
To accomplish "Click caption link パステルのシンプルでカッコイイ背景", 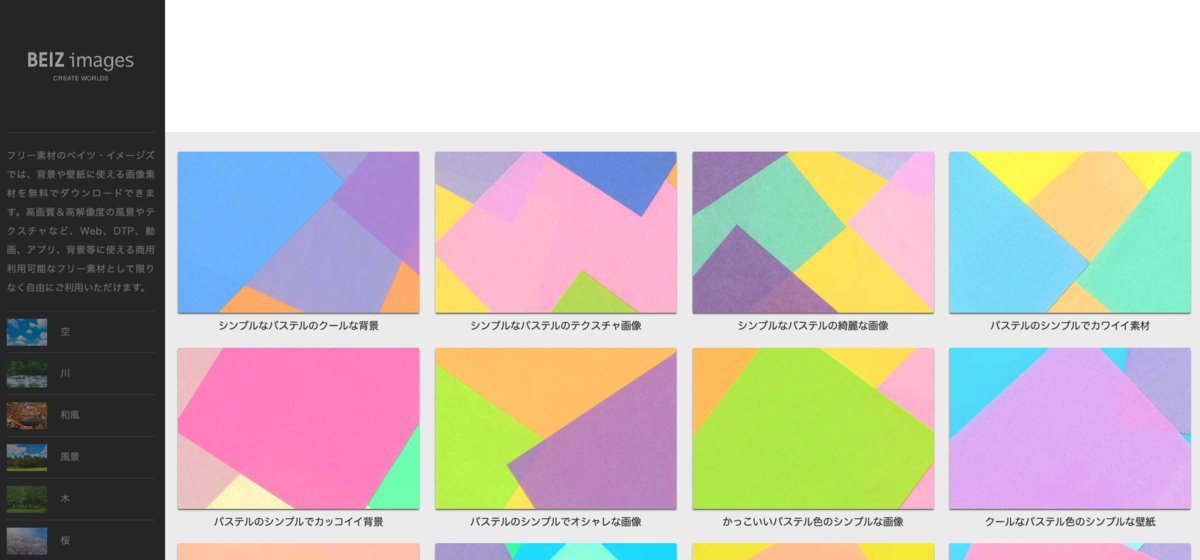I will (x=299, y=522).
